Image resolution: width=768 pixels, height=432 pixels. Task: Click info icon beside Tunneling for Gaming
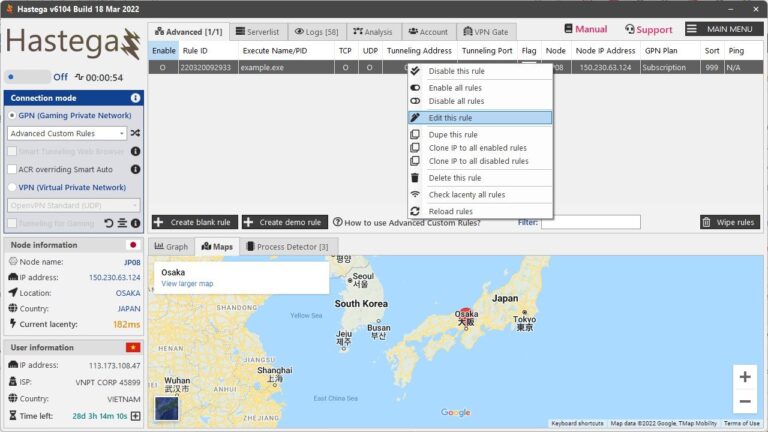click(x=136, y=223)
